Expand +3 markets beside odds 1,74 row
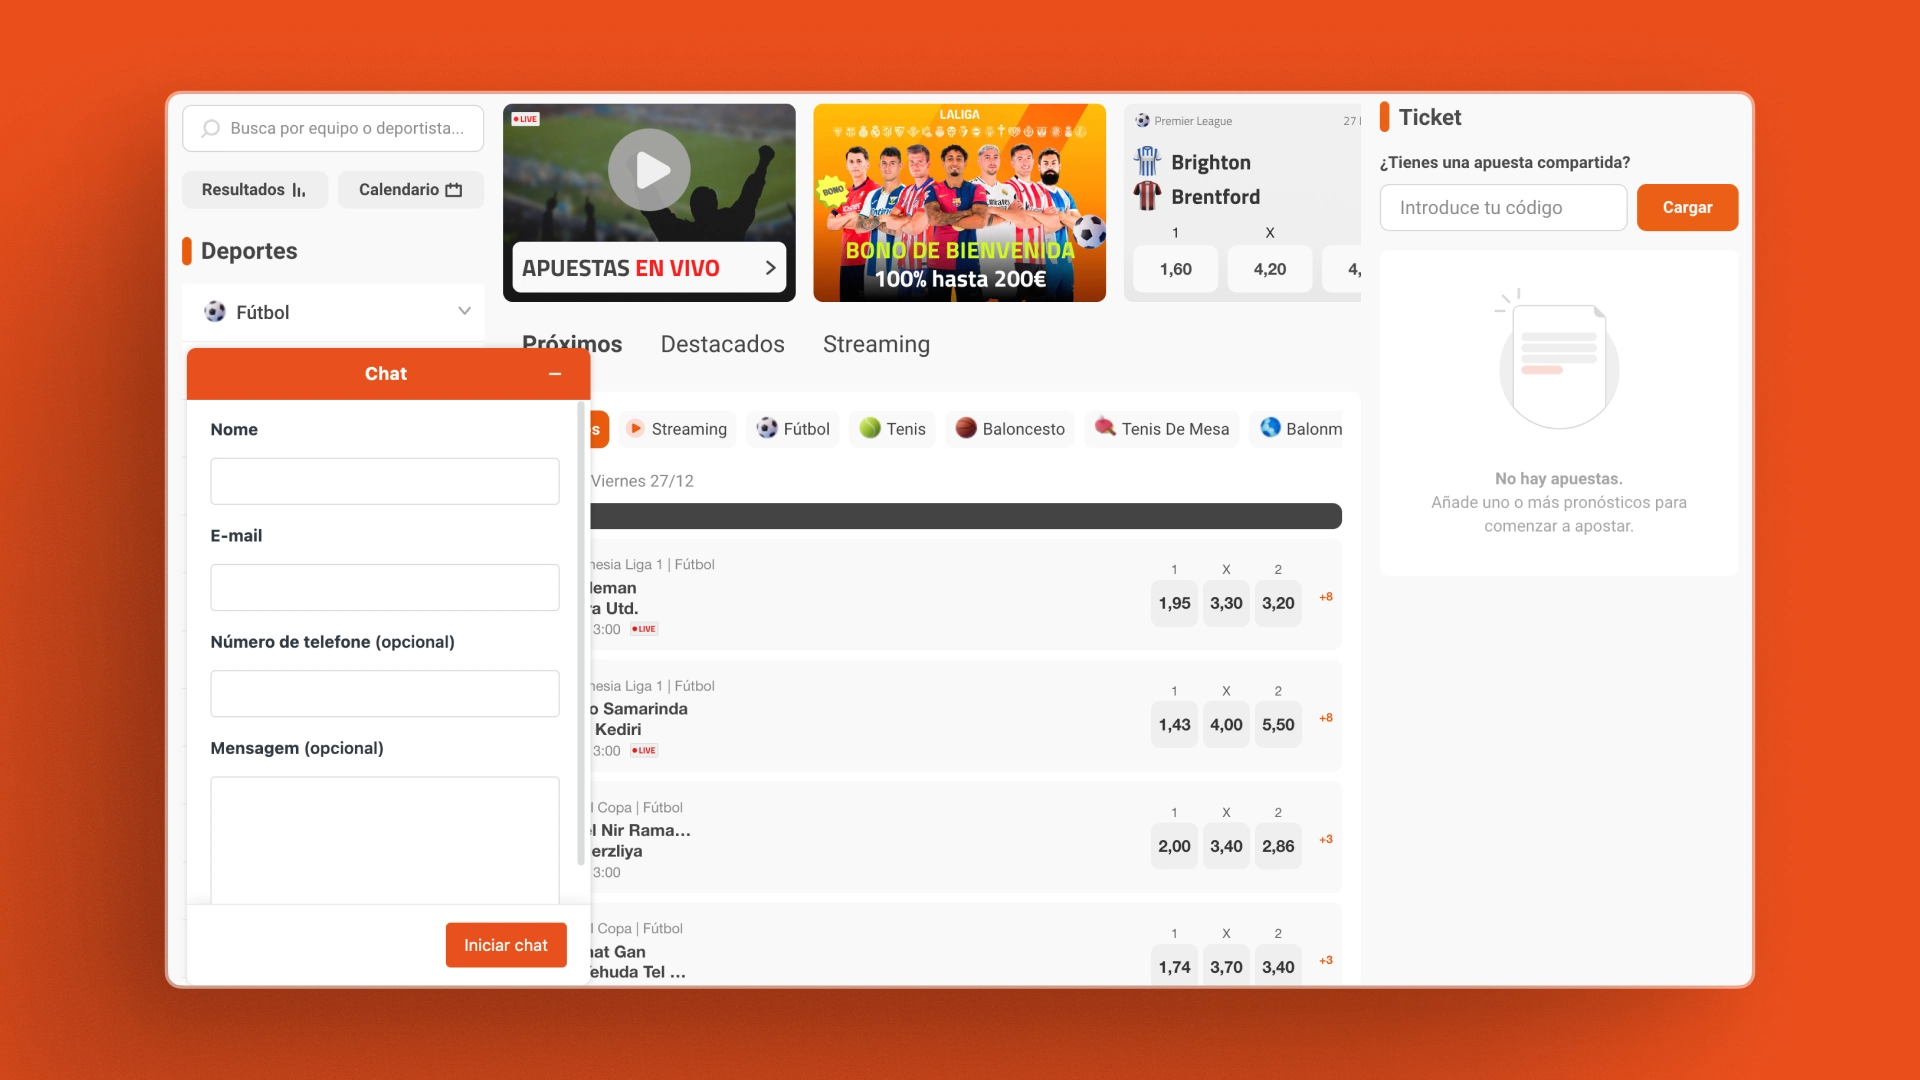Image resolution: width=1920 pixels, height=1080 pixels. pyautogui.click(x=1326, y=961)
